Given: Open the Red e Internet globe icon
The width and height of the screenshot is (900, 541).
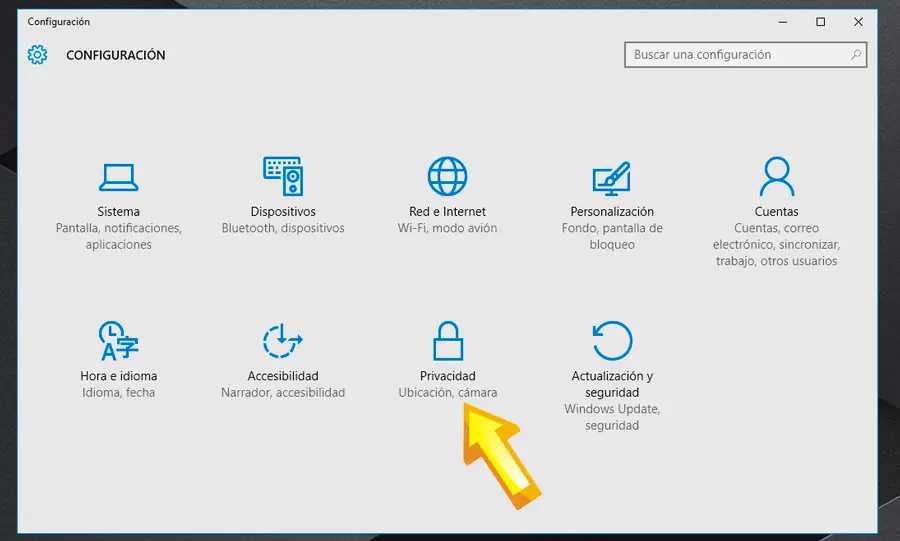Looking at the screenshot, I should click(447, 176).
